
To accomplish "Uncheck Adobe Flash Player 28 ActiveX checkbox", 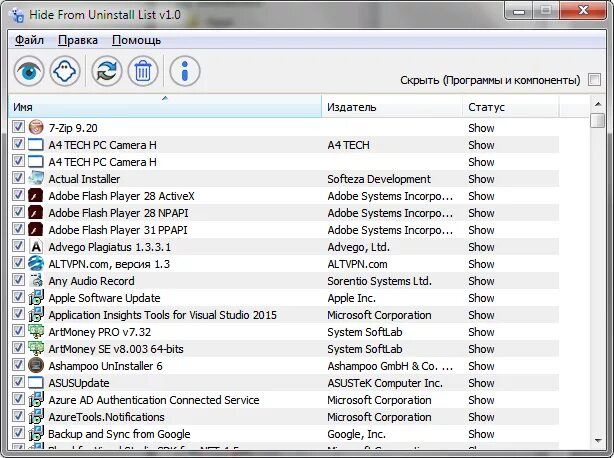I will pos(18,195).
